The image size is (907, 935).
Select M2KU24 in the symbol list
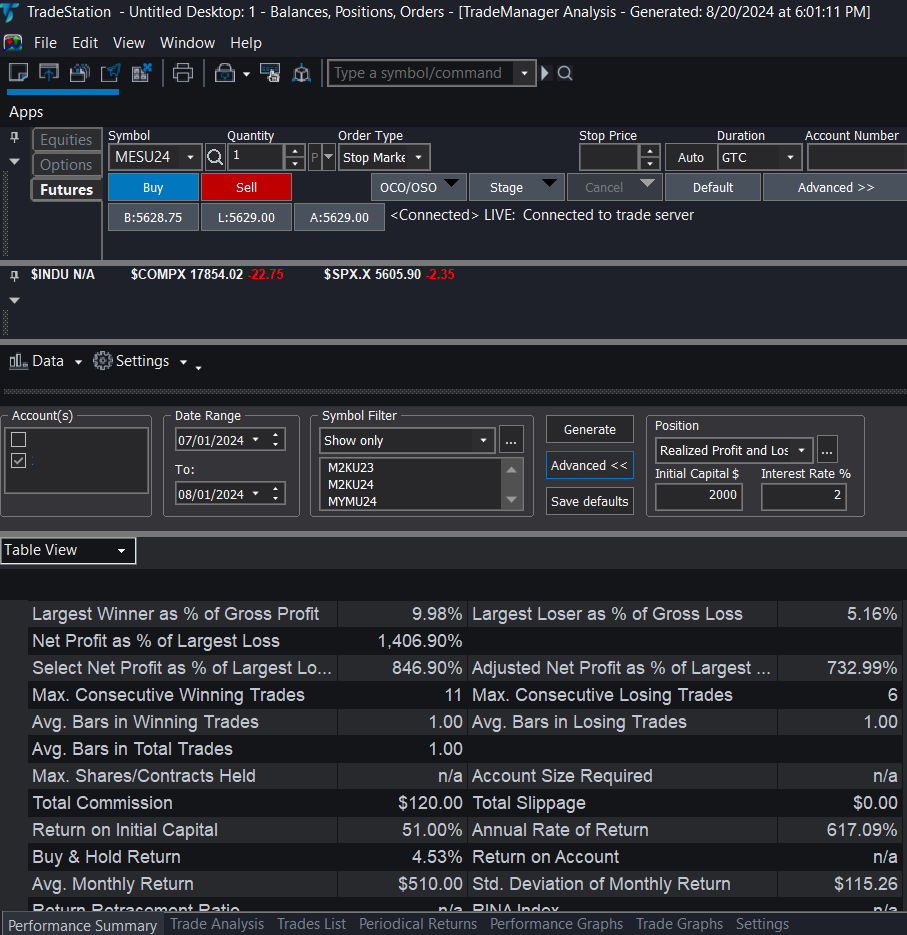click(x=351, y=485)
